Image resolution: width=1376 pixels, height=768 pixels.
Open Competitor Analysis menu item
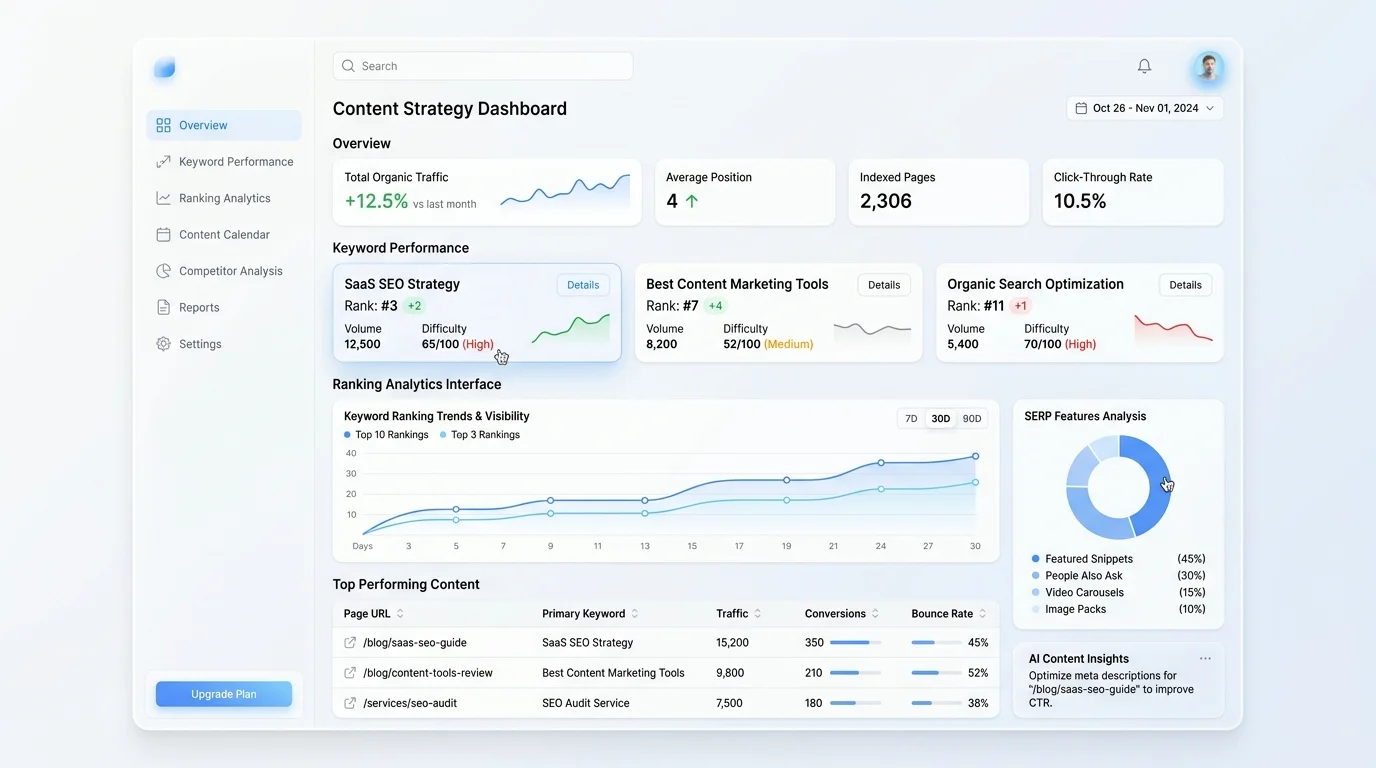[x=224, y=271]
